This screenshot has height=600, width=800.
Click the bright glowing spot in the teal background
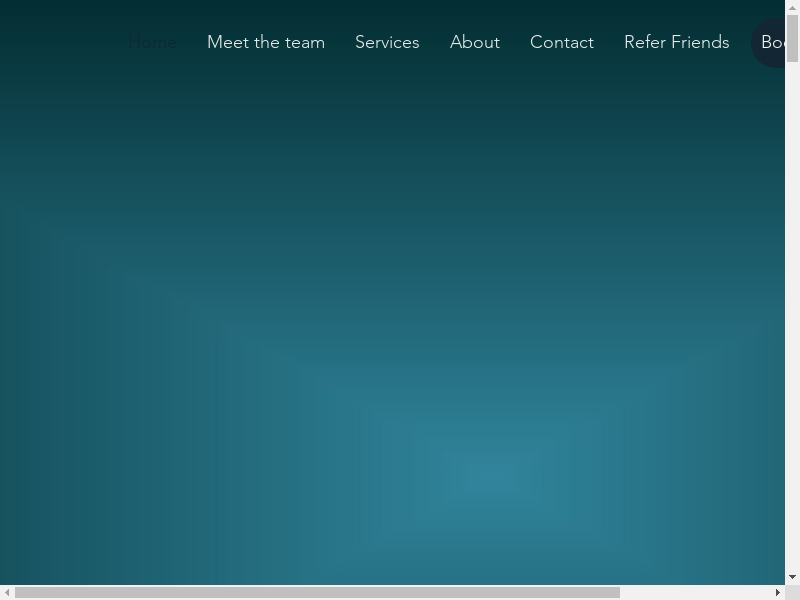[x=492, y=478]
